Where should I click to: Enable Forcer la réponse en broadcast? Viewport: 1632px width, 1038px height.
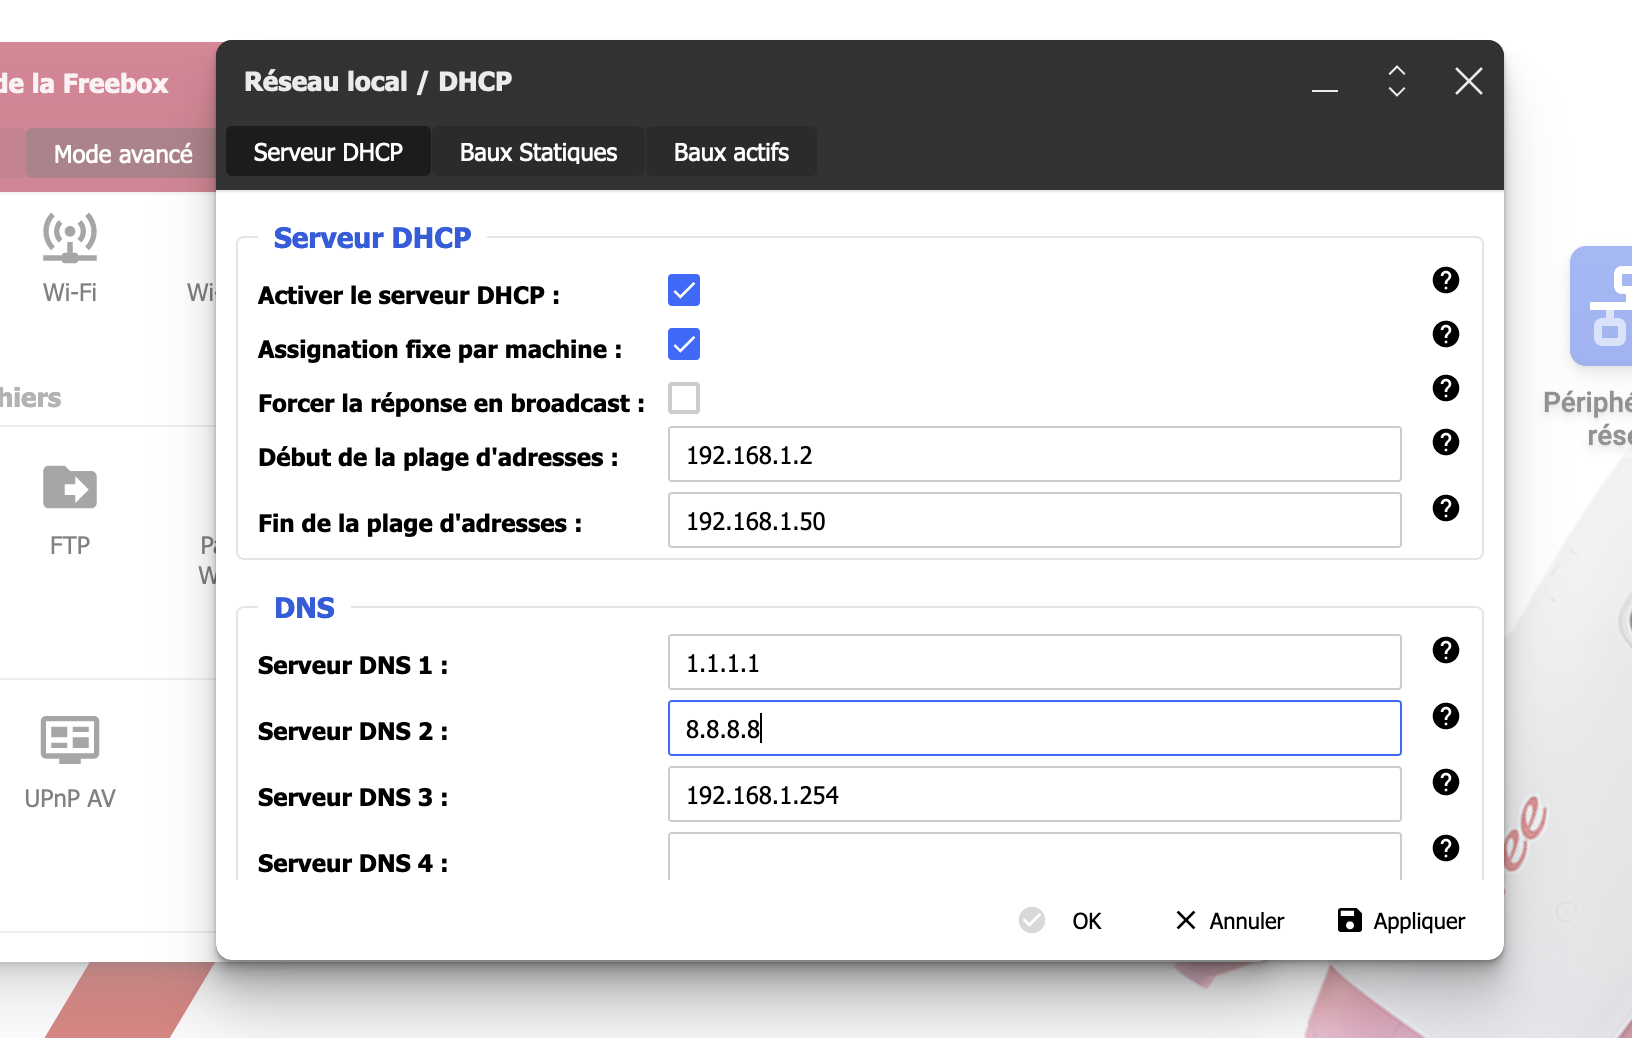[684, 398]
